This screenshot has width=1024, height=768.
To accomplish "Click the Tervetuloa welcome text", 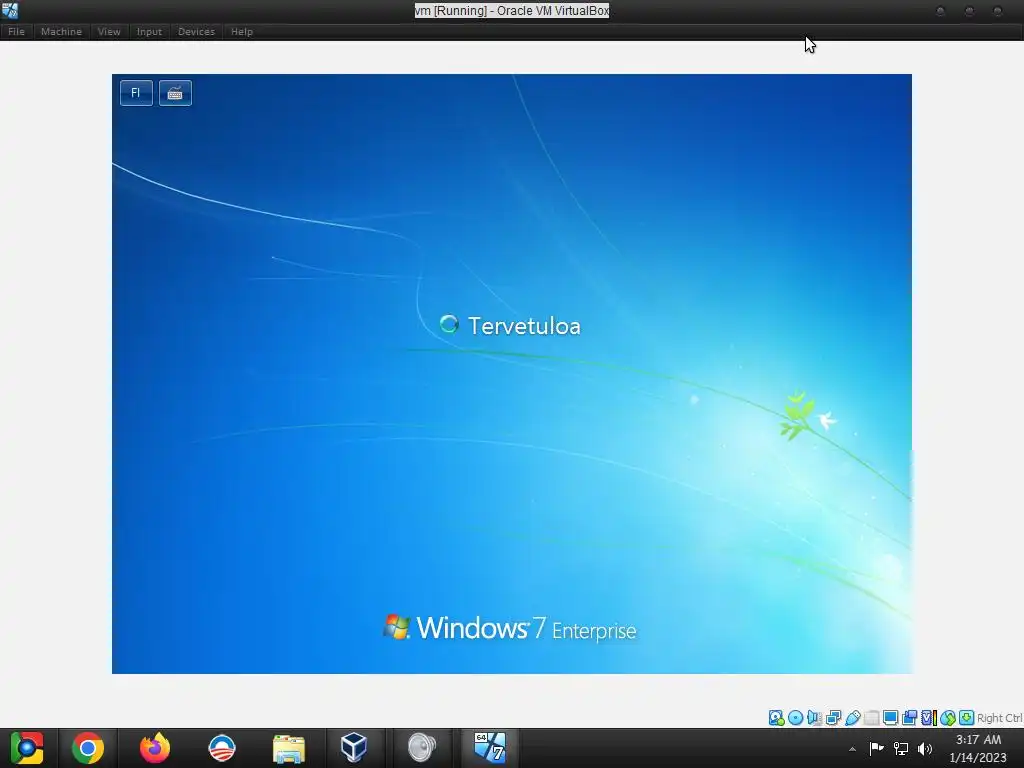I will pyautogui.click(x=524, y=326).
